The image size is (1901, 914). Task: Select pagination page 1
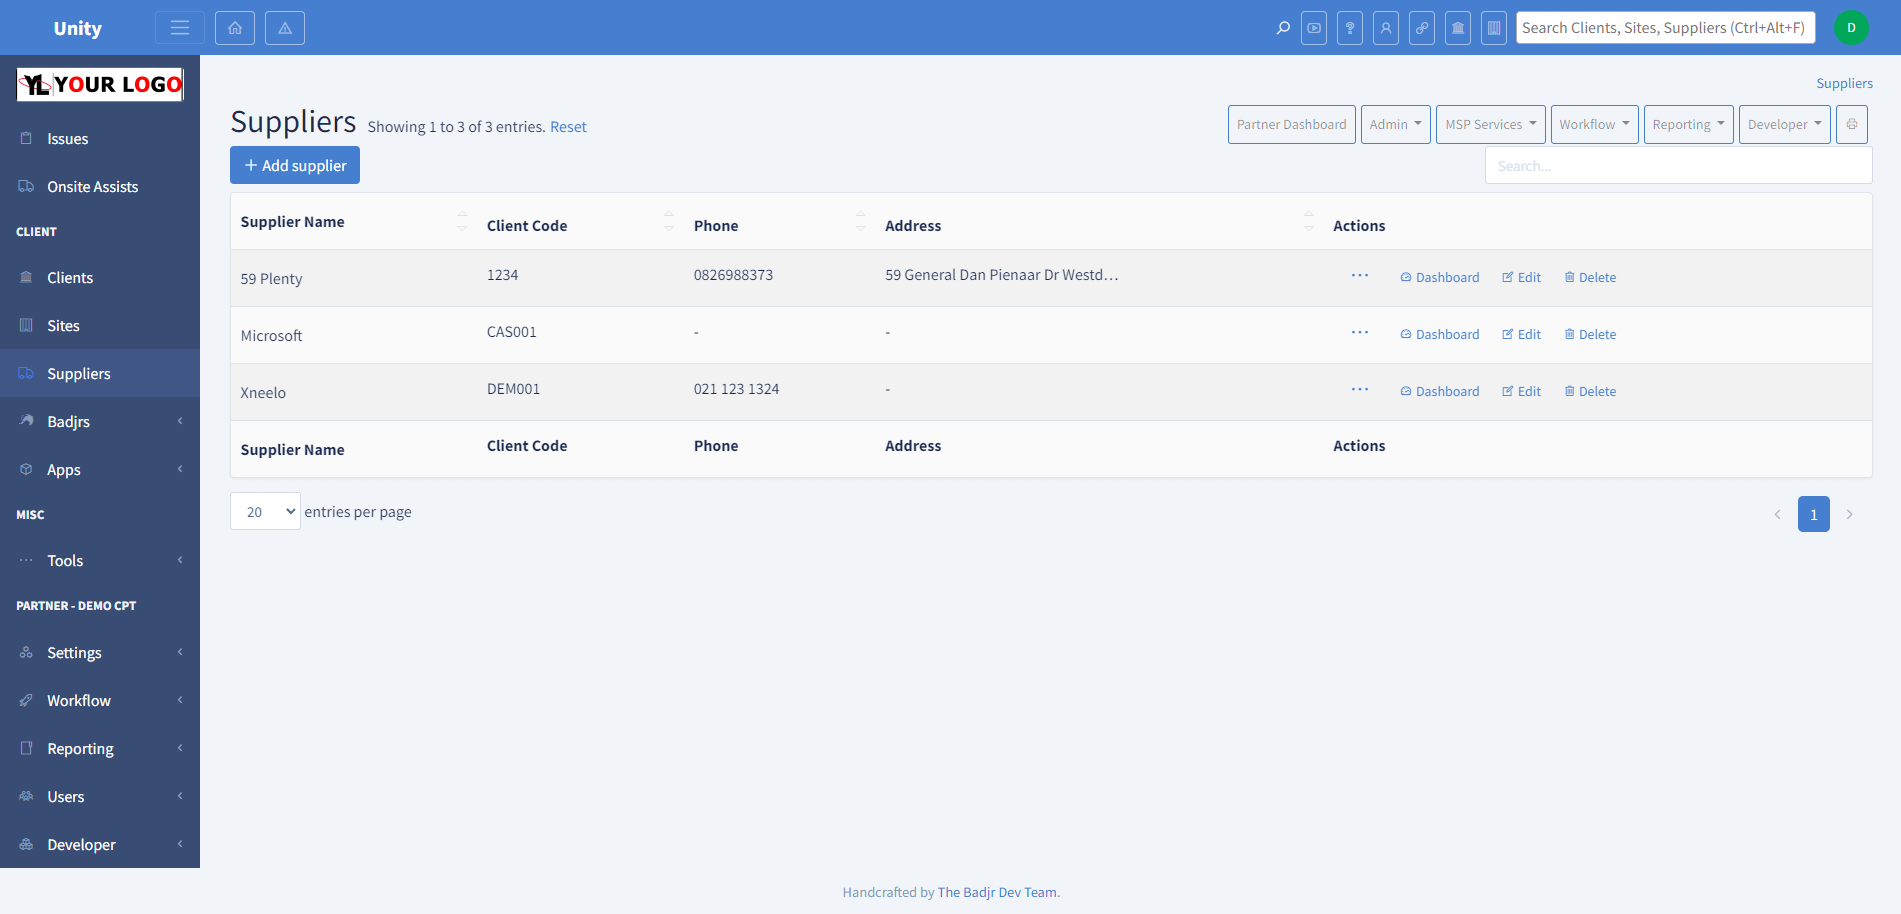(1814, 514)
